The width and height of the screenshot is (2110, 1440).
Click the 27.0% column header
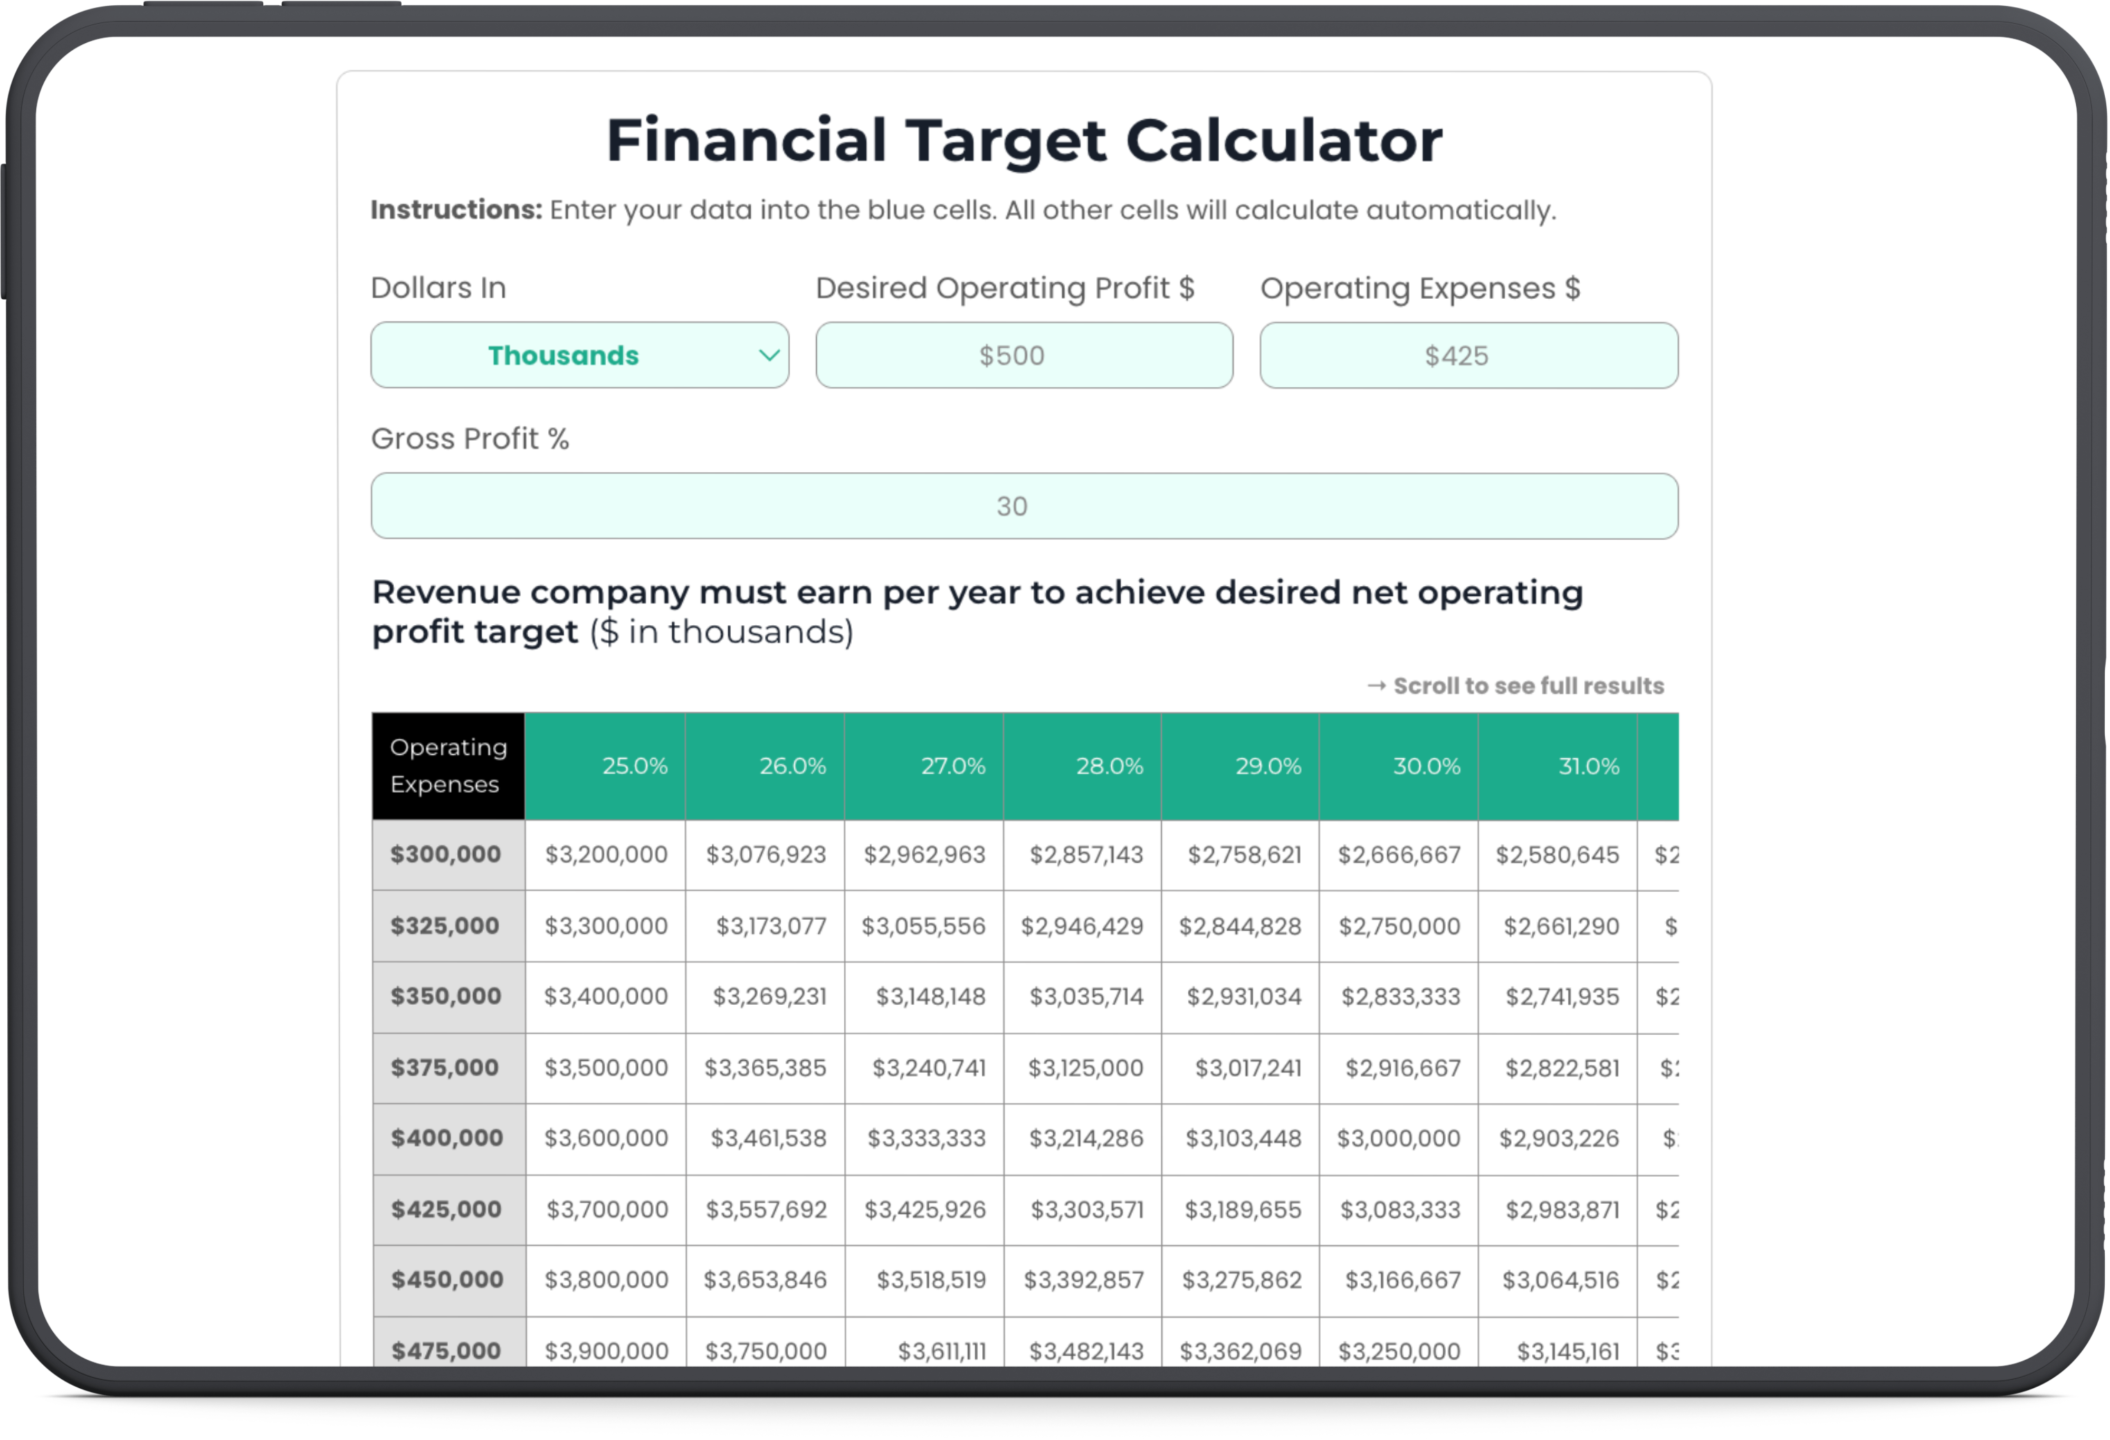point(924,766)
